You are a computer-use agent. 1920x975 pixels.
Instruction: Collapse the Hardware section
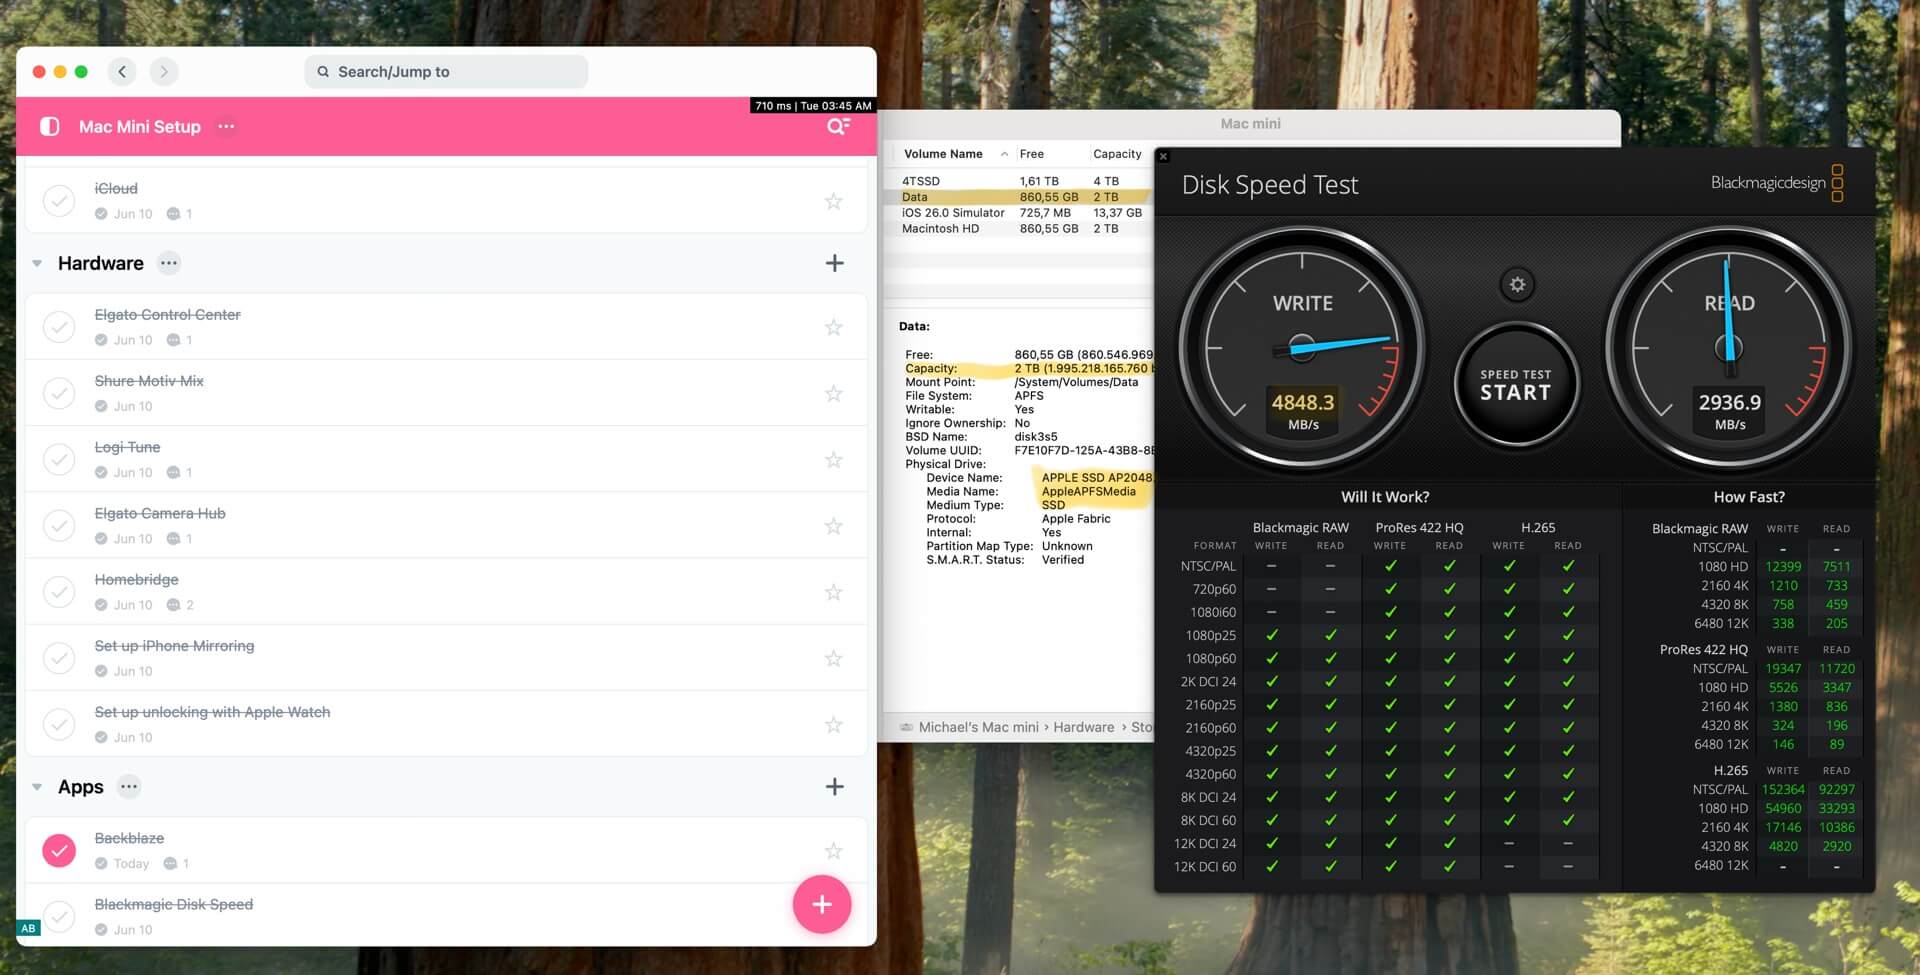click(37, 264)
